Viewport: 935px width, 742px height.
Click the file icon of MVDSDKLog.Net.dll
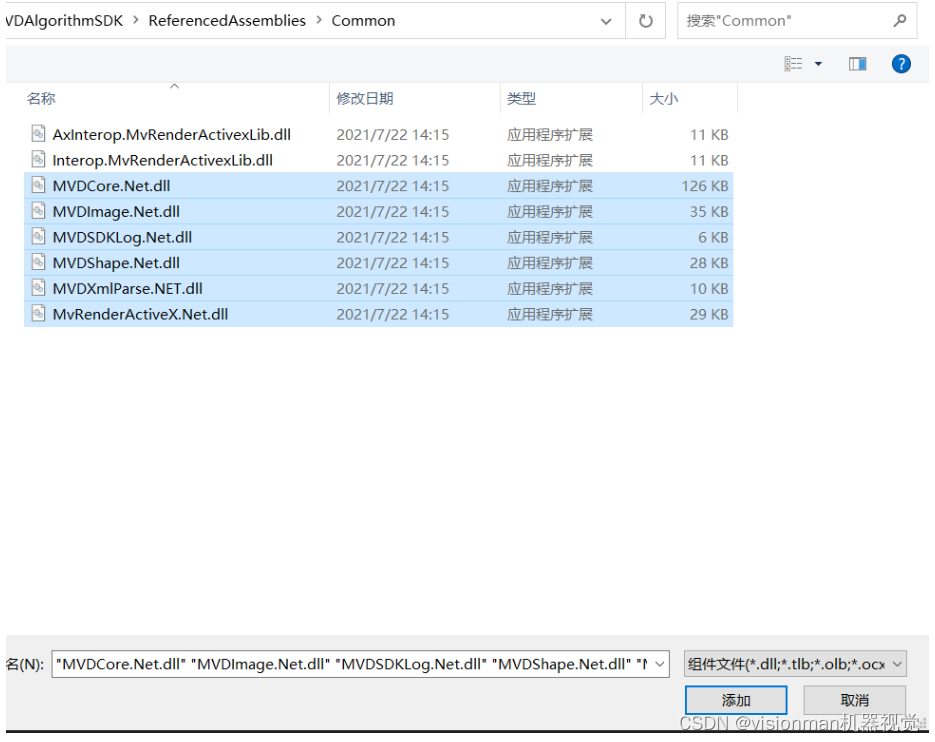(38, 236)
